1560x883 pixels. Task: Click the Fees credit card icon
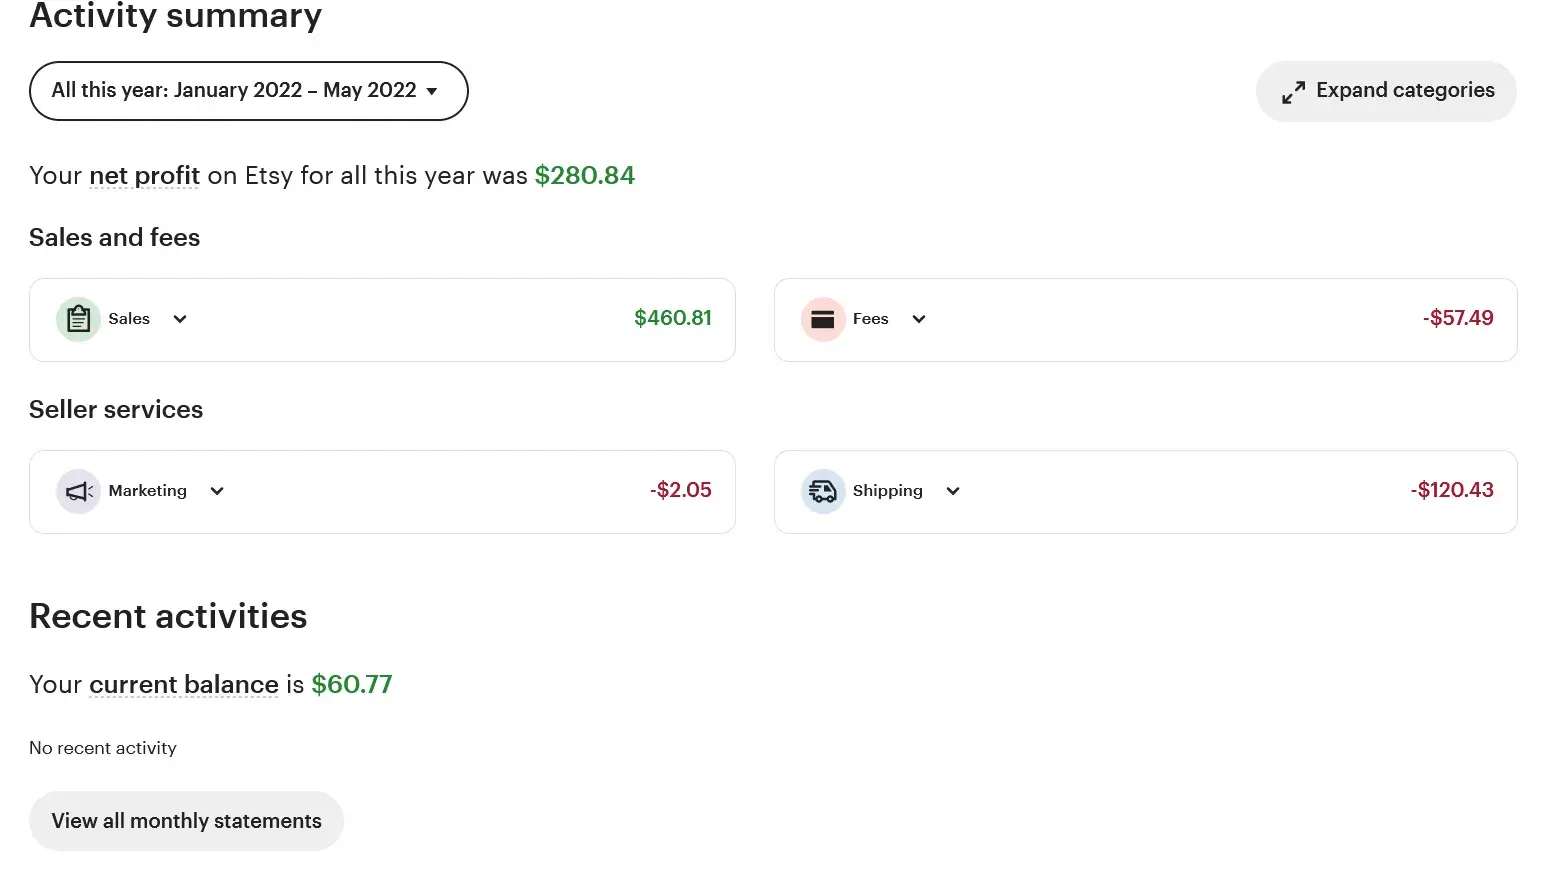click(x=822, y=319)
